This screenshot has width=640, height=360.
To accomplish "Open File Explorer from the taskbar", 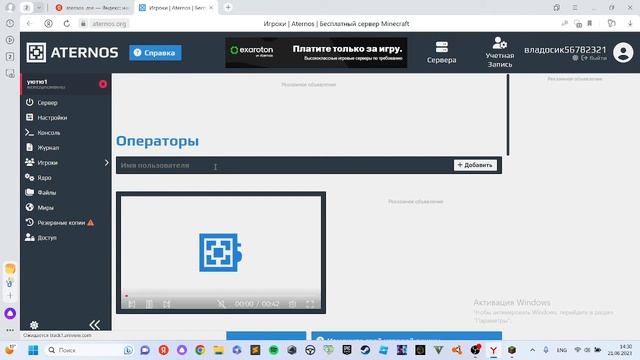I will [x=218, y=350].
